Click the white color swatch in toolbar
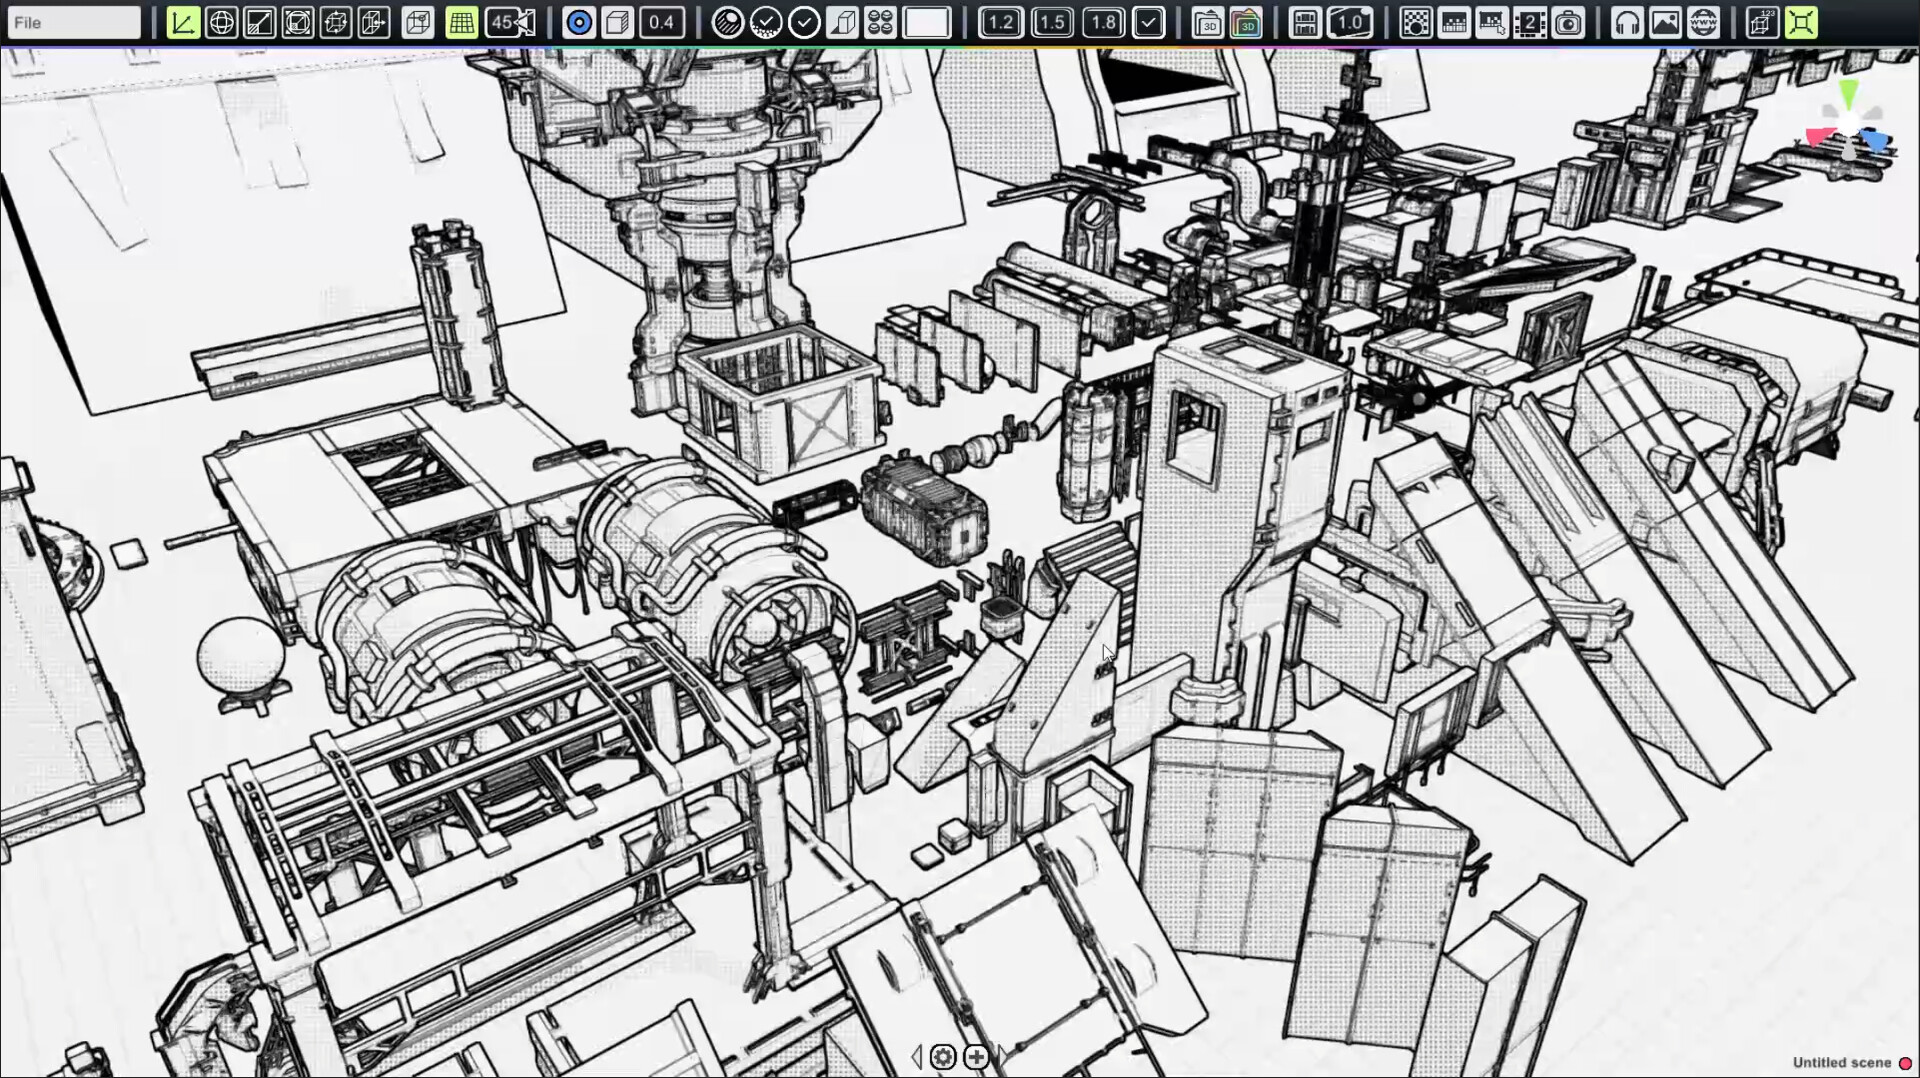The height and width of the screenshot is (1078, 1920). [926, 22]
